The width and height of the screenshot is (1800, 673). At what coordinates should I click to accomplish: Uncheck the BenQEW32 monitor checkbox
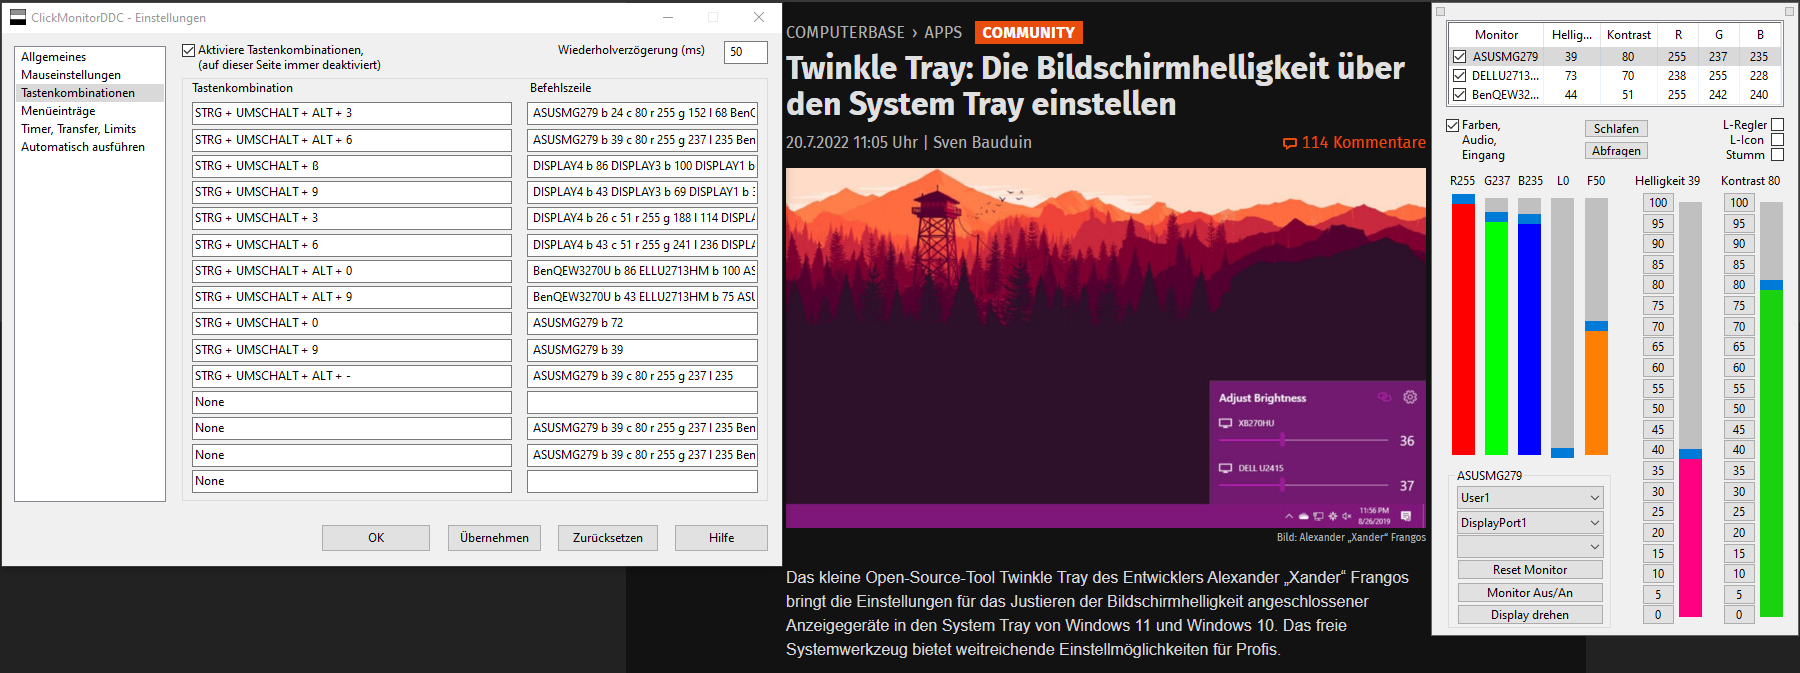[1460, 95]
